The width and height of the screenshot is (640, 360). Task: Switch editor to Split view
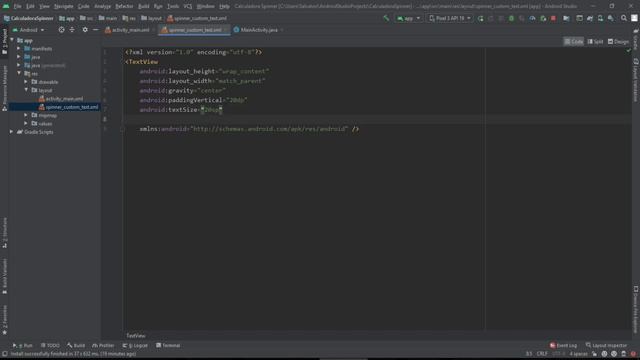596,42
